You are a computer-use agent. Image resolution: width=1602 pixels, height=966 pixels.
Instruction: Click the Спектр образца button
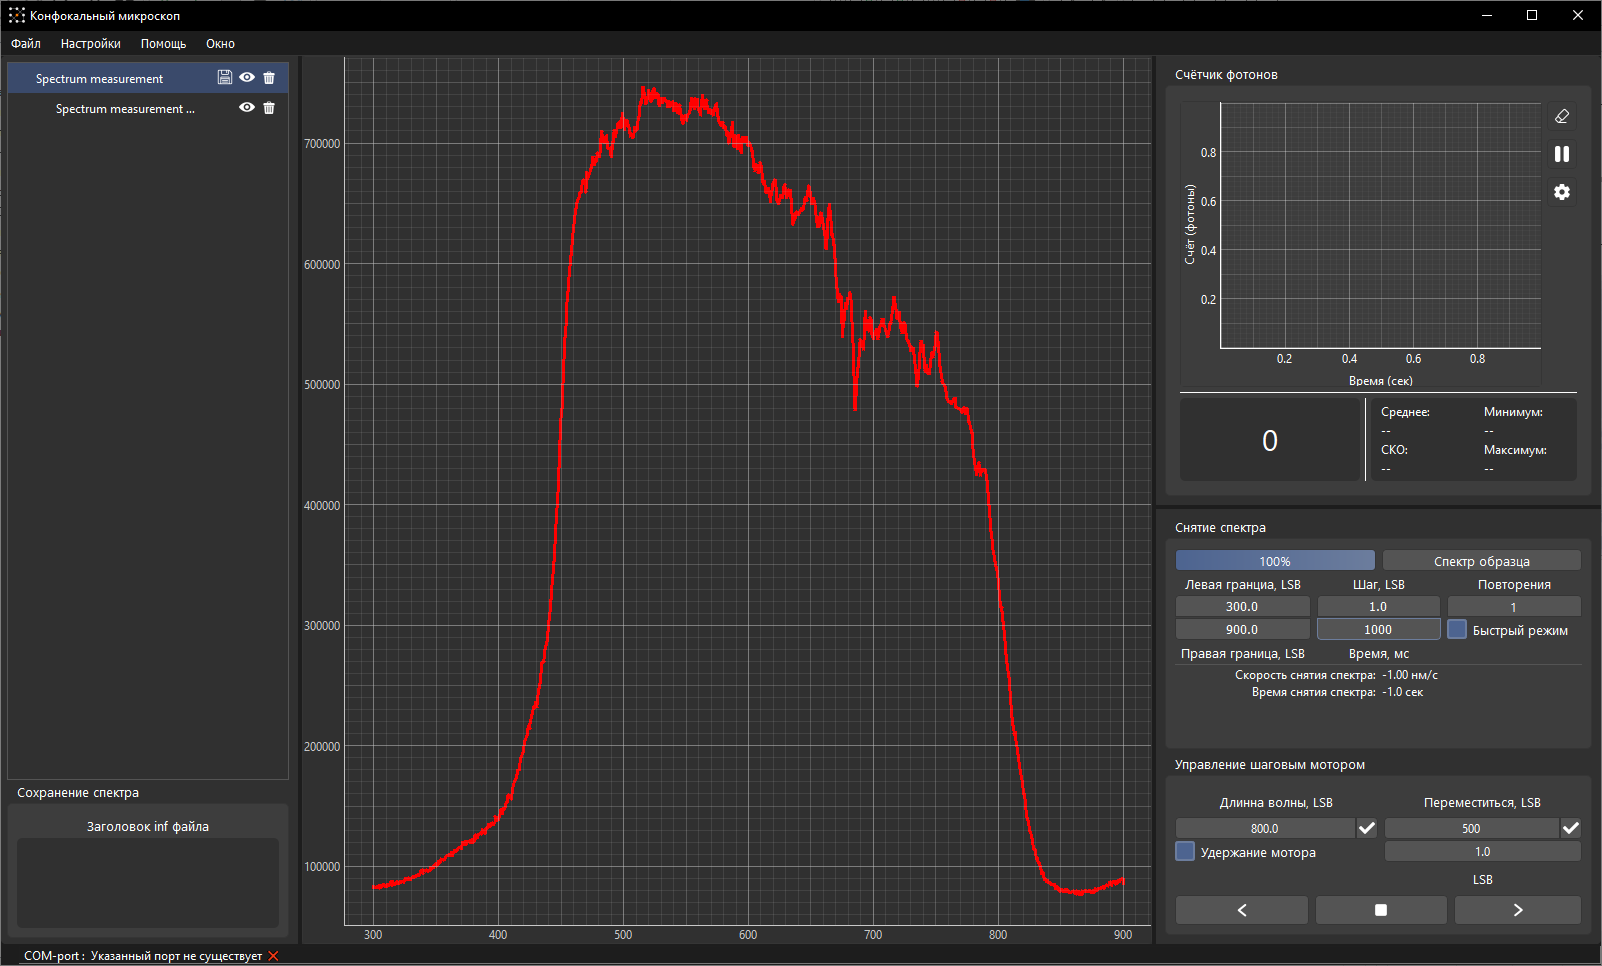[1482, 561]
